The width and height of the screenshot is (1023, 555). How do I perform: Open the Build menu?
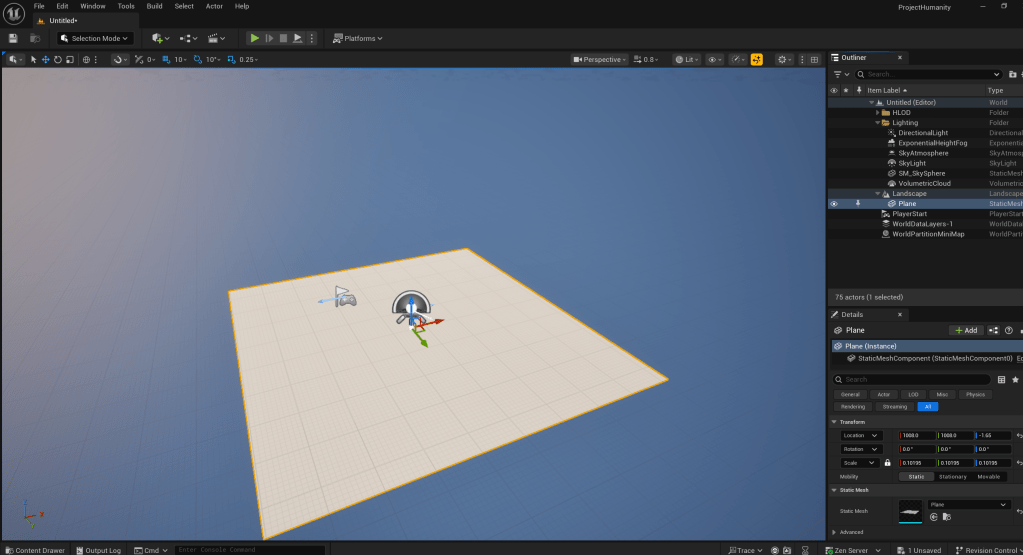154,6
